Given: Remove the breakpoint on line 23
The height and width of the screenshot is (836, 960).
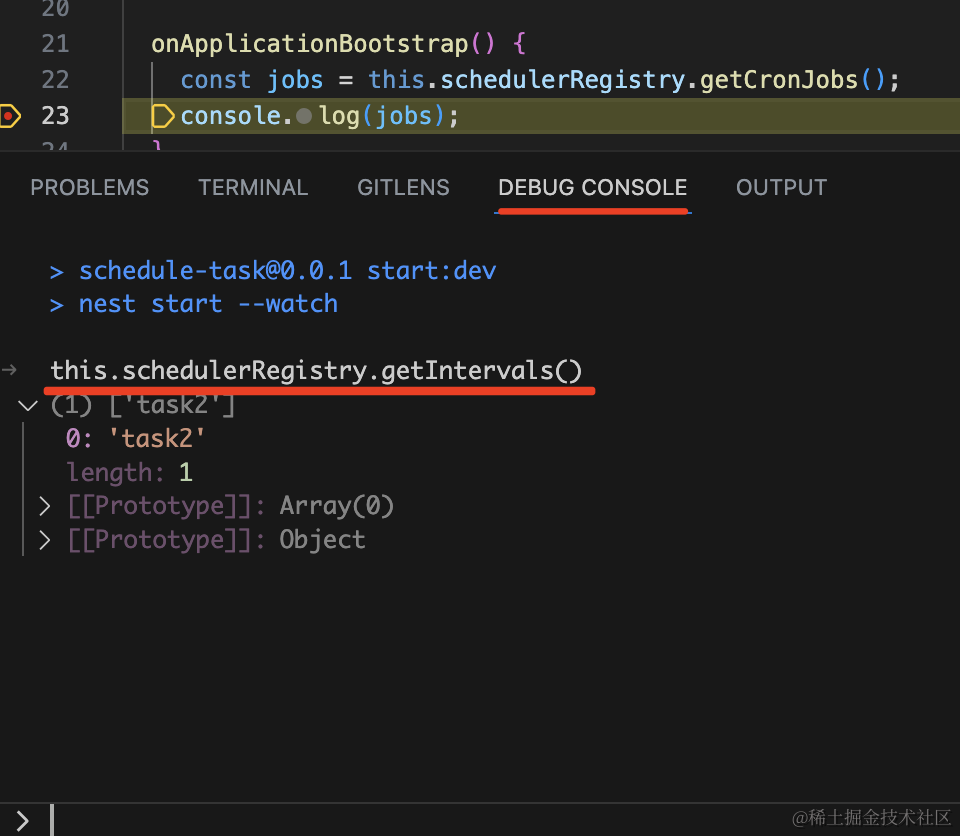Looking at the screenshot, I should 9,116.
